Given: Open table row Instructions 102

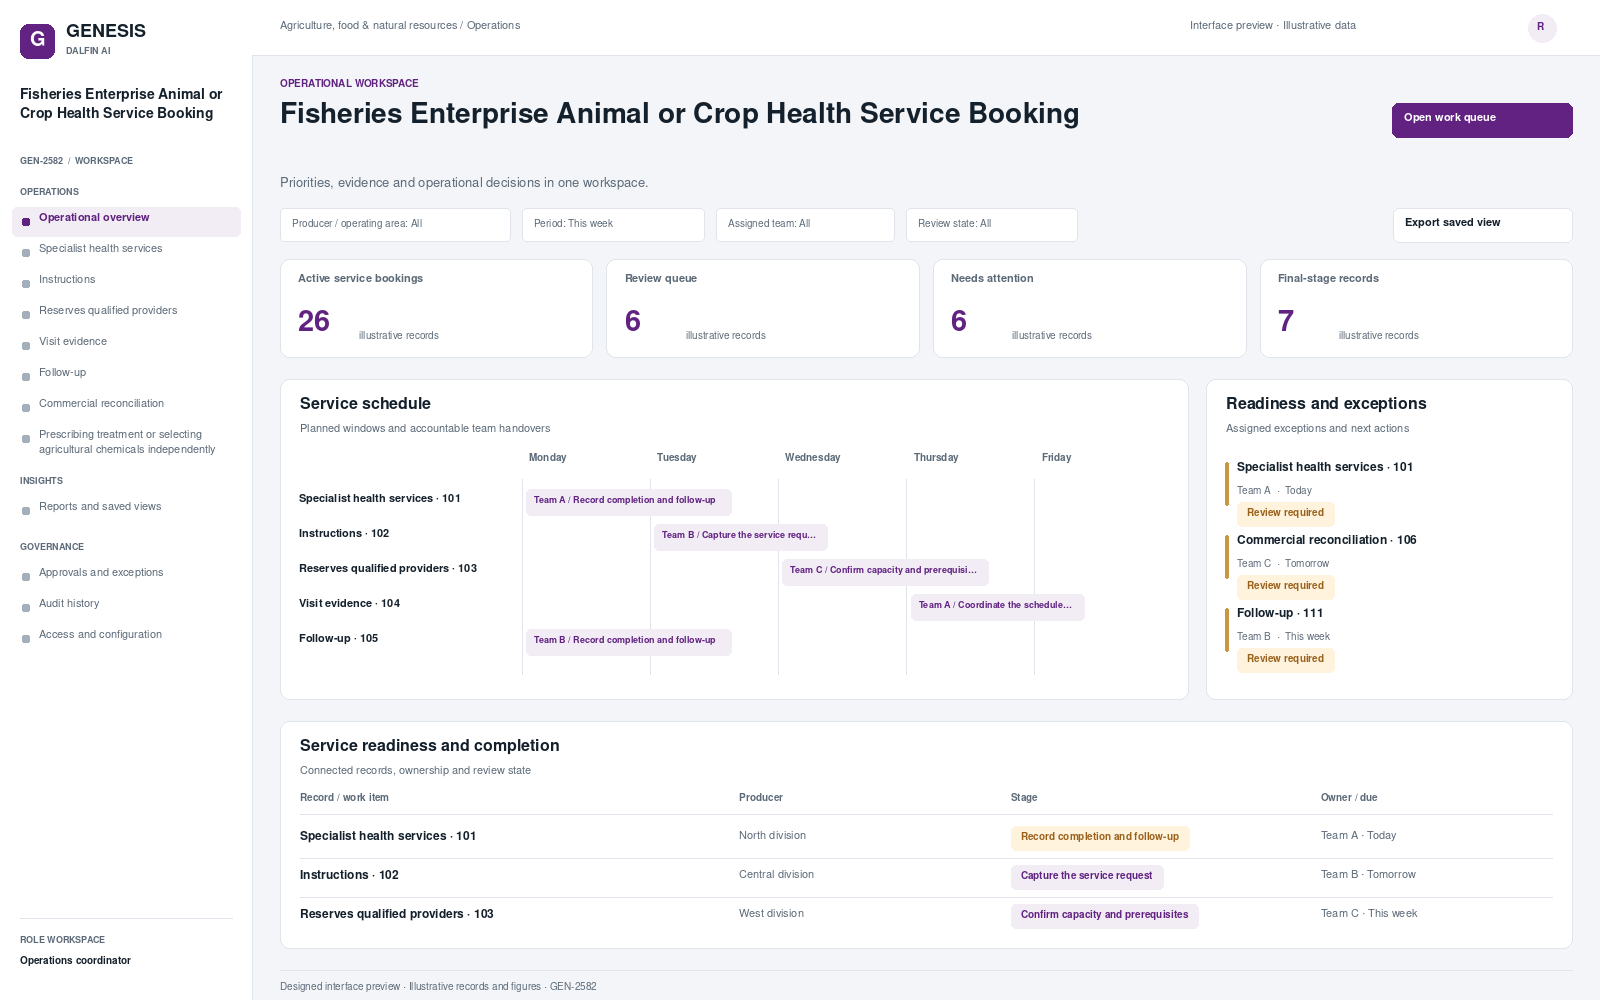Looking at the screenshot, I should [x=926, y=876].
